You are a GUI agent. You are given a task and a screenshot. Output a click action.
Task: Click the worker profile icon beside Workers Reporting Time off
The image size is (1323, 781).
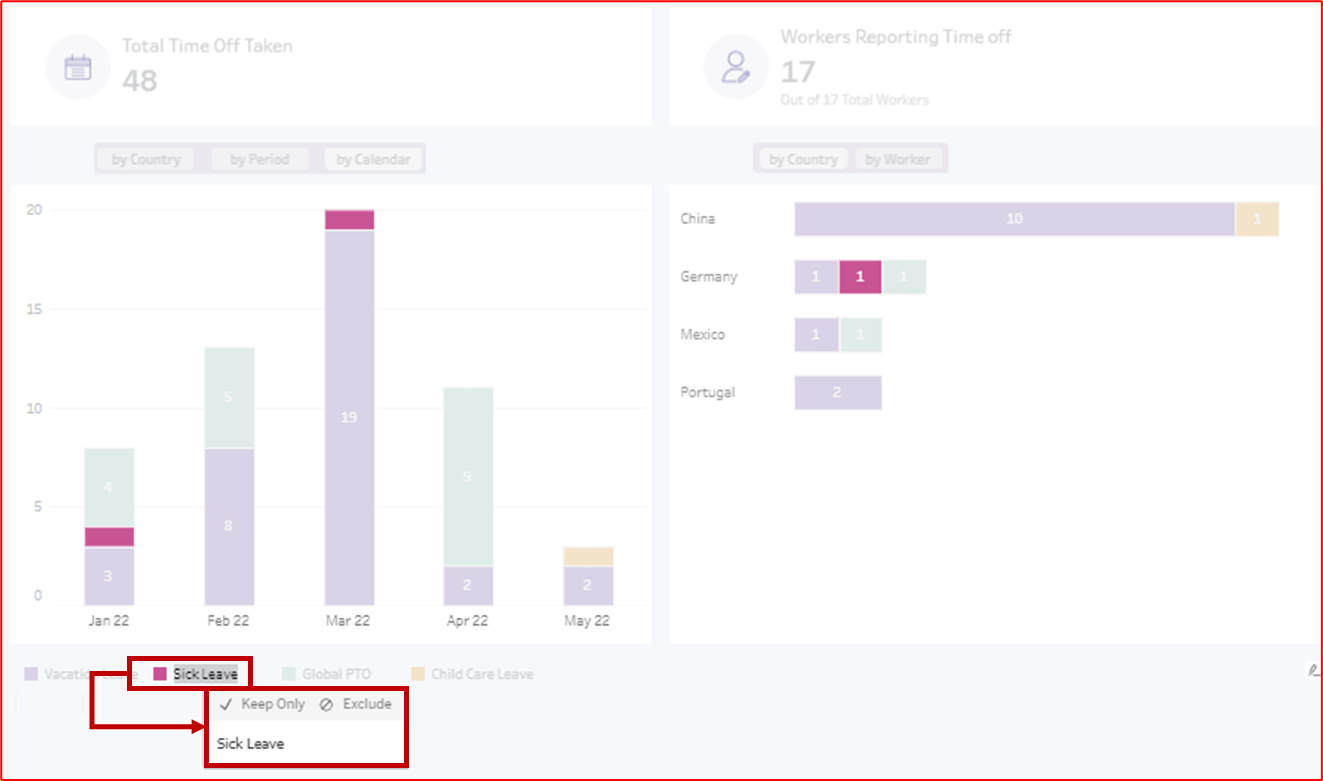point(736,66)
